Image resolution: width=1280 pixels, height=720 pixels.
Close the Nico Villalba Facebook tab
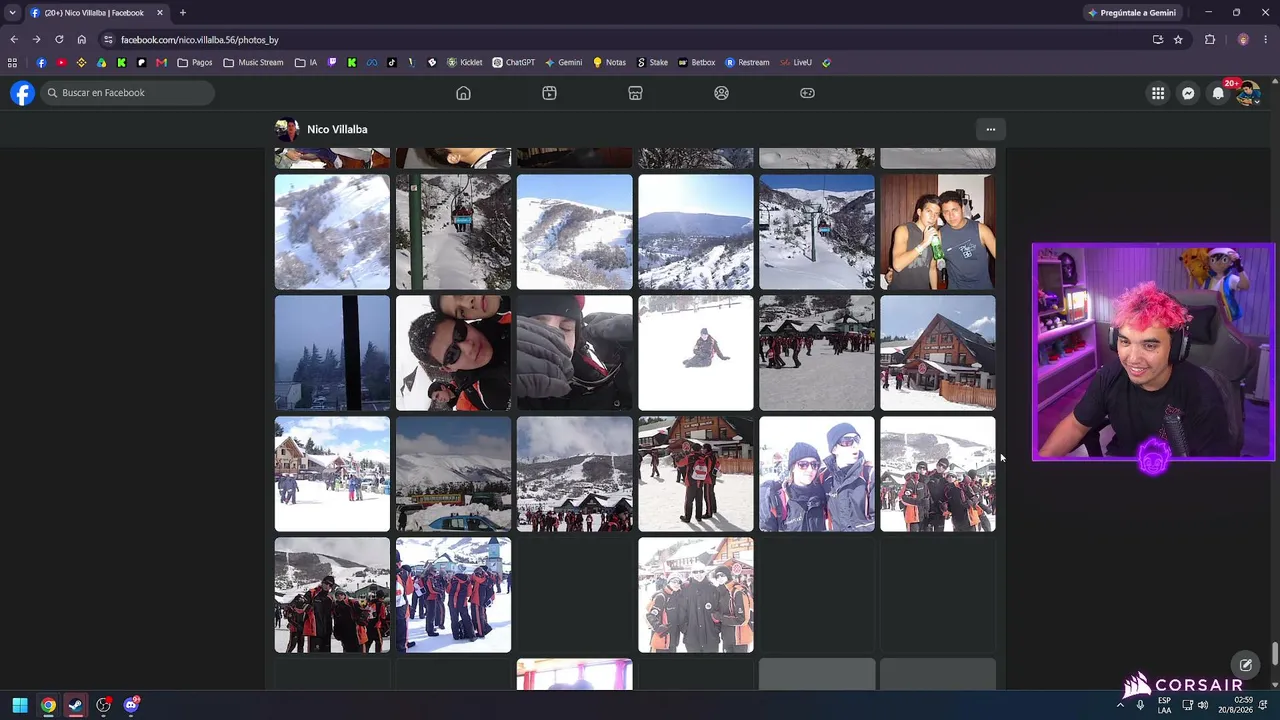point(159,13)
